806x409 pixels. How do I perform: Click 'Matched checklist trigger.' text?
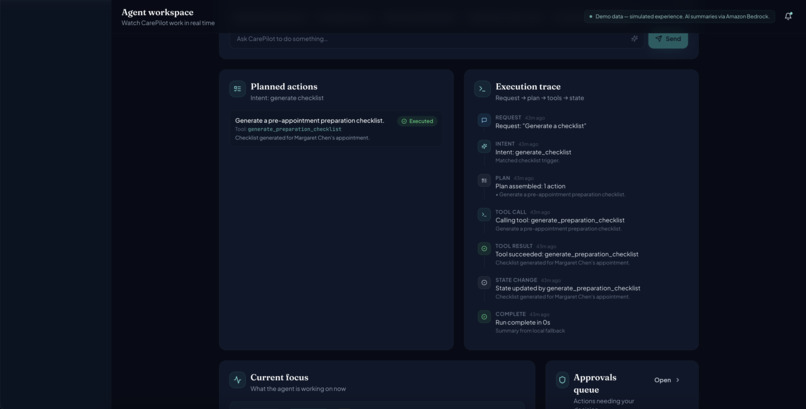[527, 161]
